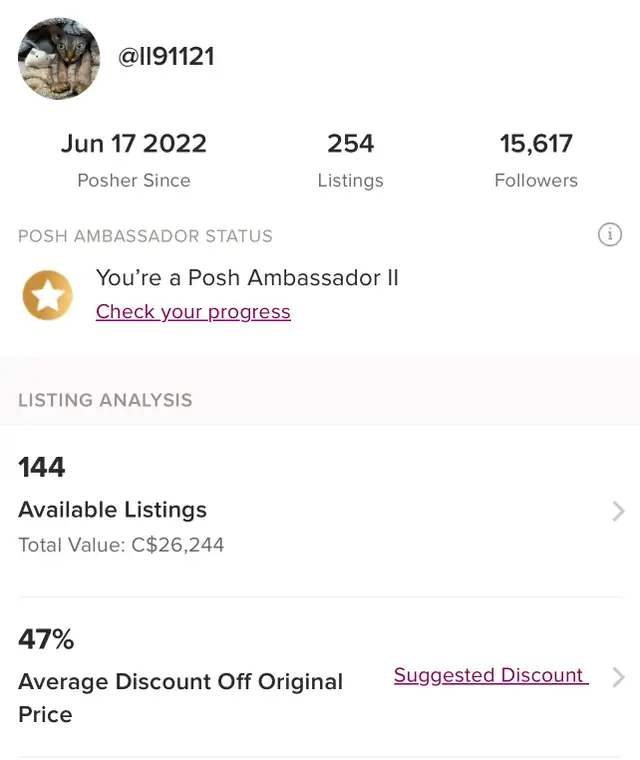Open the @ll91121 username profile
The width and height of the screenshot is (640, 760).
(x=166, y=56)
